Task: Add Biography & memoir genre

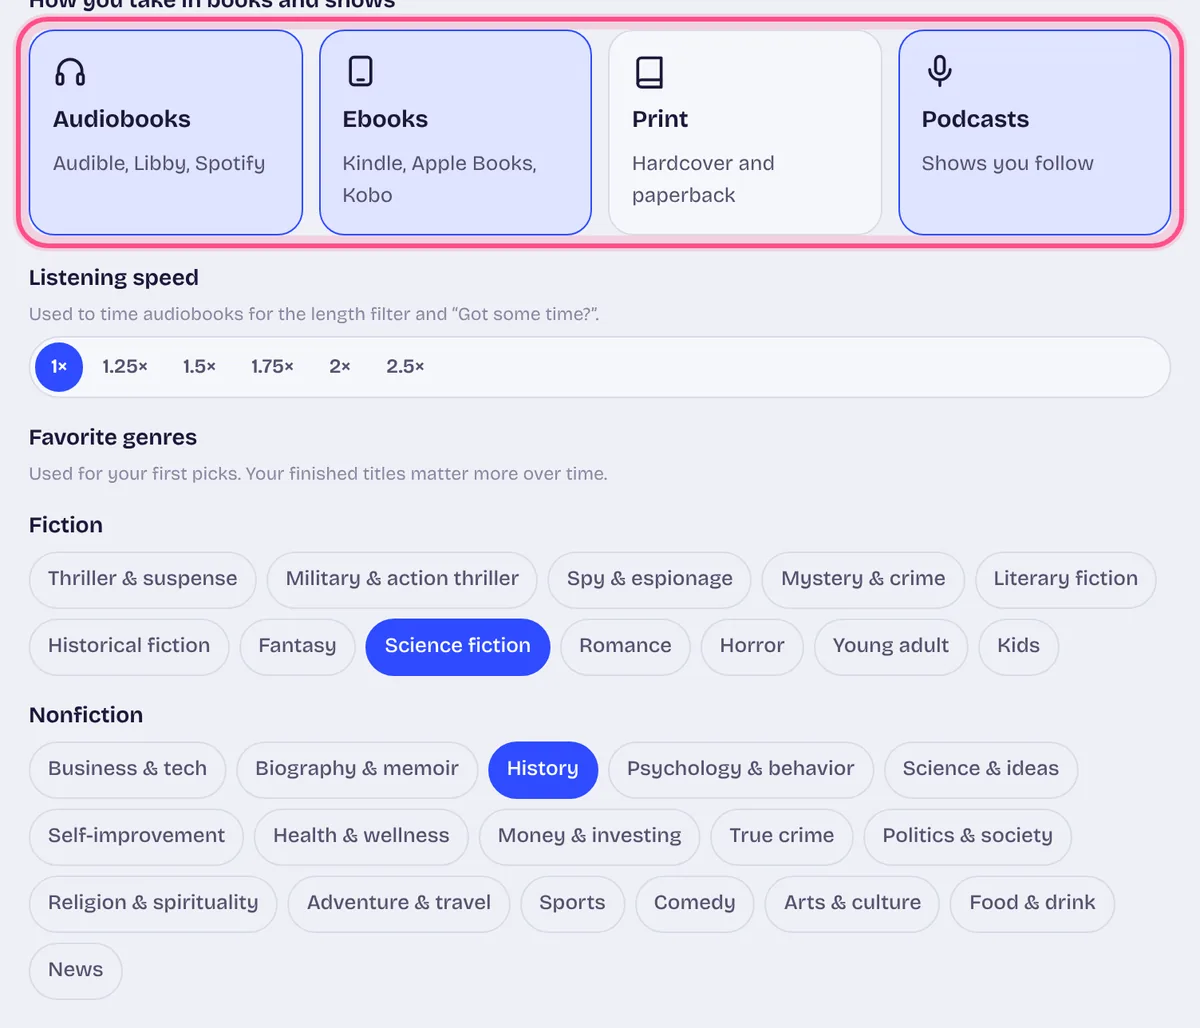Action: point(357,769)
